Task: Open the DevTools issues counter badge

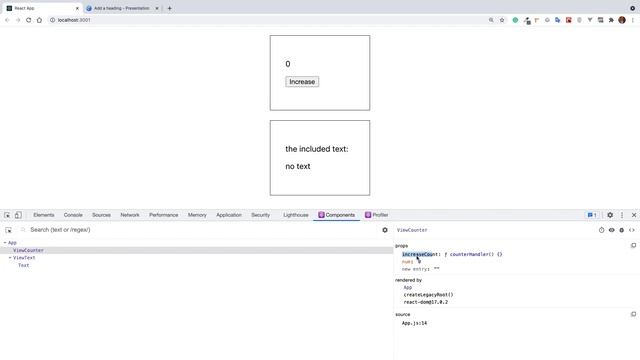Action: pyautogui.click(x=592, y=215)
